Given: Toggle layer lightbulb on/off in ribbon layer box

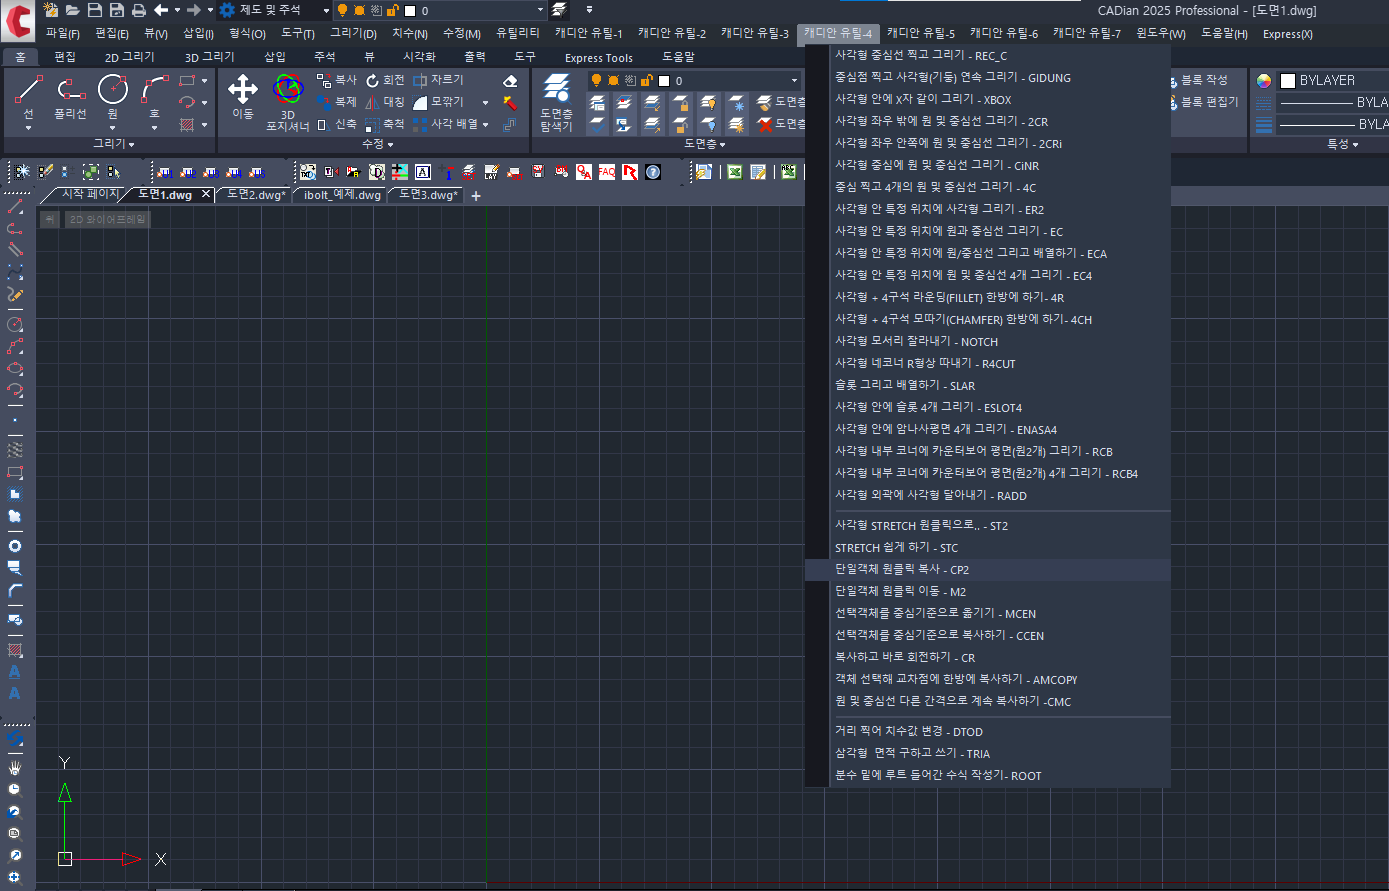Looking at the screenshot, I should 597,80.
